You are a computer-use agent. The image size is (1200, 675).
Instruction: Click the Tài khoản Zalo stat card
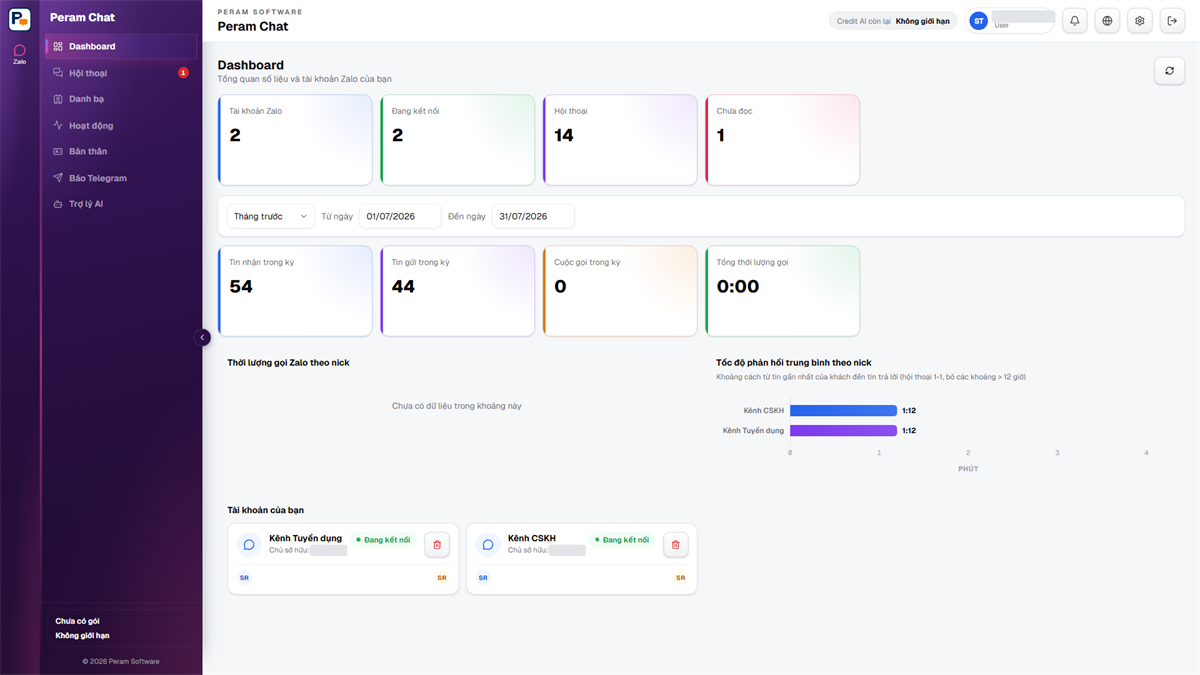[x=295, y=140]
